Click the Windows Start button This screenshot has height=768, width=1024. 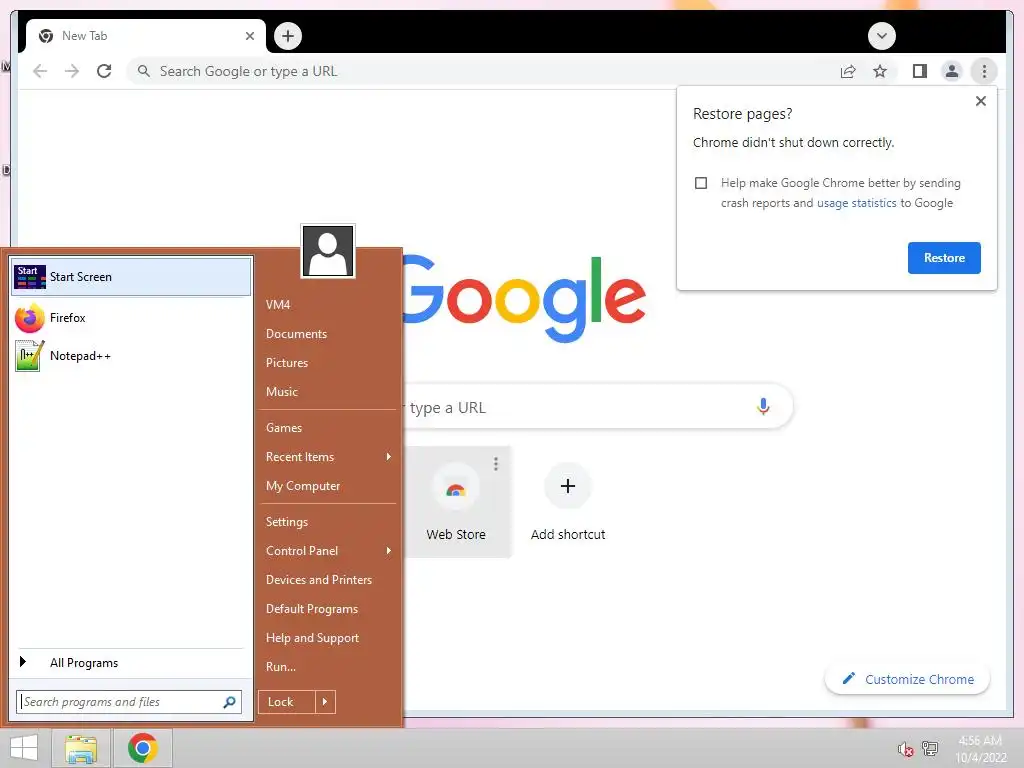click(24, 748)
